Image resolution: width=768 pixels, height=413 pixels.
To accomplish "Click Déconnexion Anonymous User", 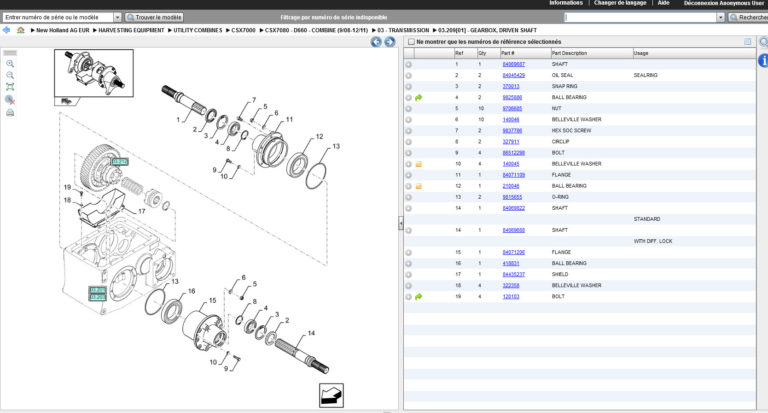I will coord(723,3).
